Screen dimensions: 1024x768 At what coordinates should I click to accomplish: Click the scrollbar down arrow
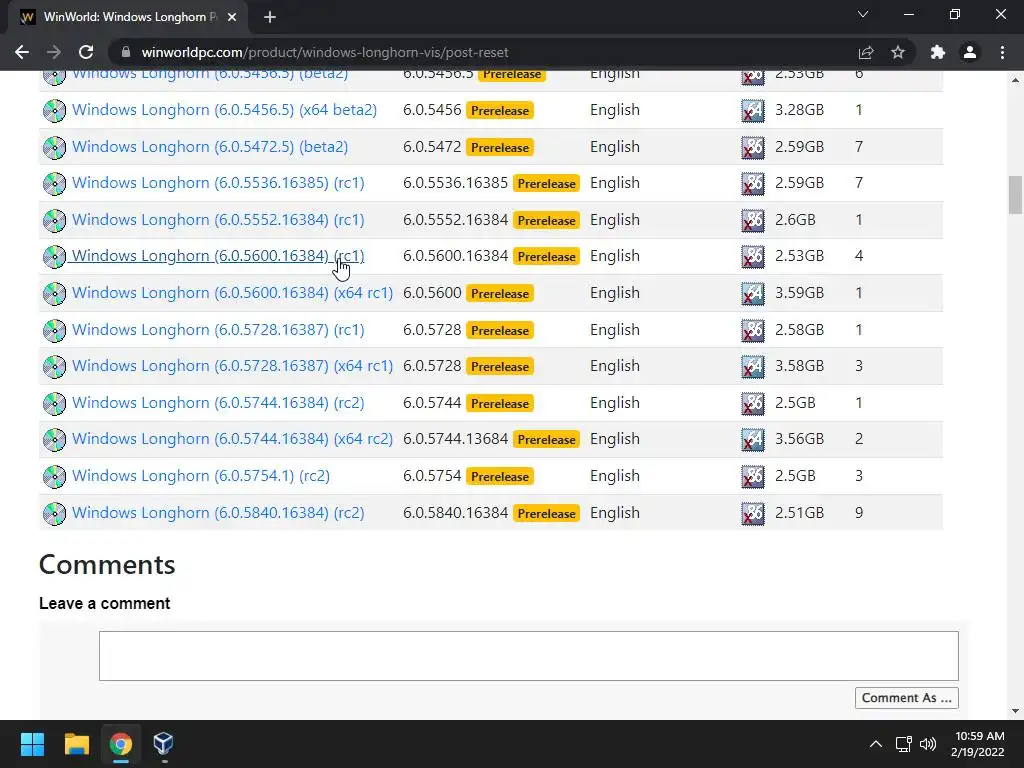(x=1015, y=711)
